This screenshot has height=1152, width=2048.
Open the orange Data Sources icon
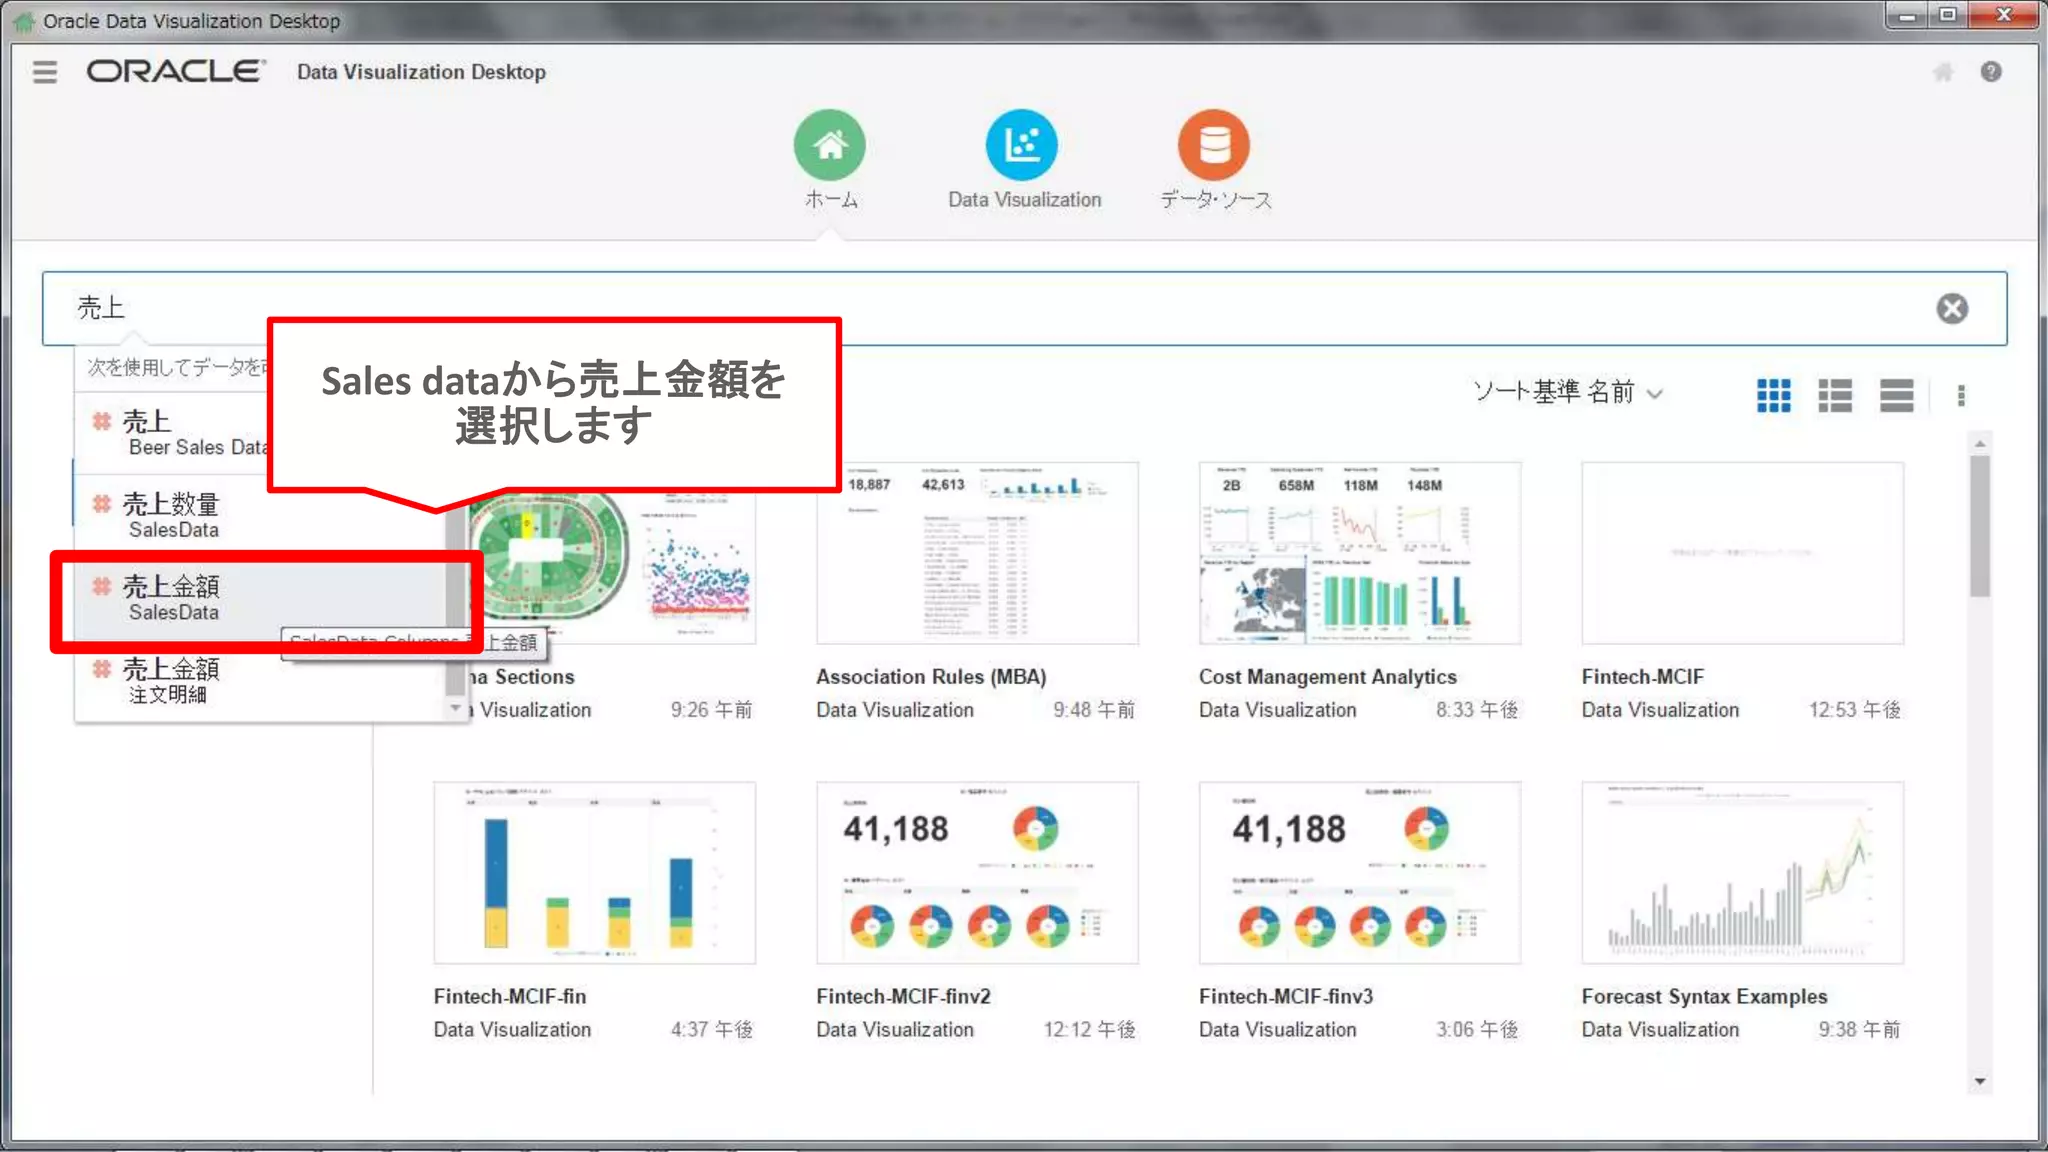pyautogui.click(x=1214, y=145)
